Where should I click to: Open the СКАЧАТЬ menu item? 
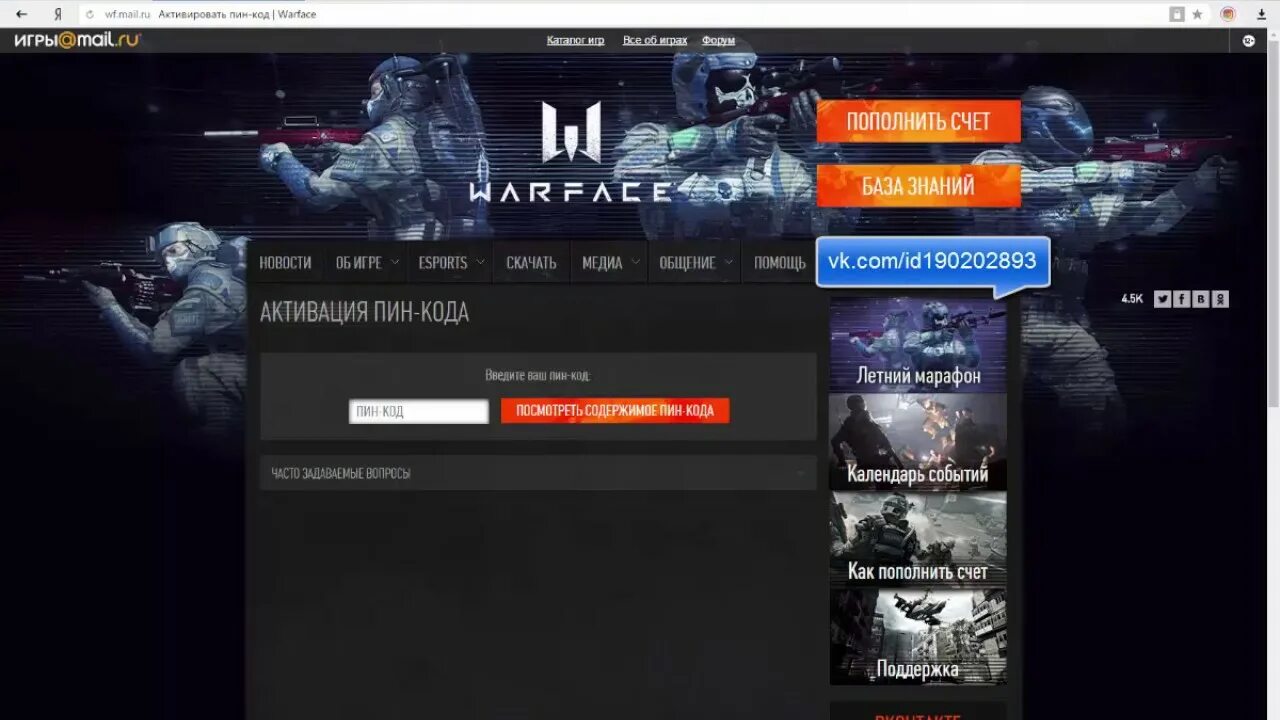coord(531,262)
